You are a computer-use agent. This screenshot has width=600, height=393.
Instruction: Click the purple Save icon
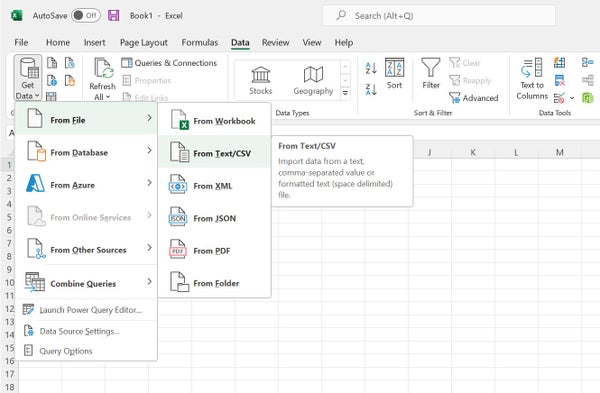tap(114, 16)
